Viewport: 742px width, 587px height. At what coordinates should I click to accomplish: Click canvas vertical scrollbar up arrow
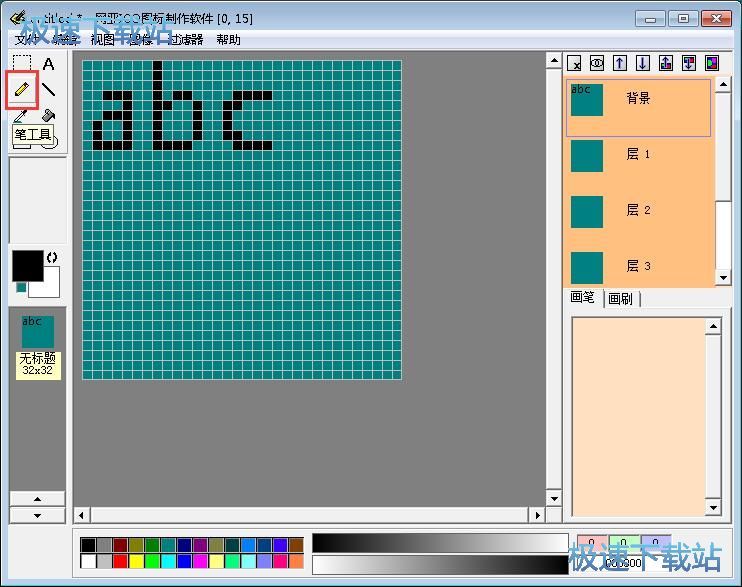554,61
